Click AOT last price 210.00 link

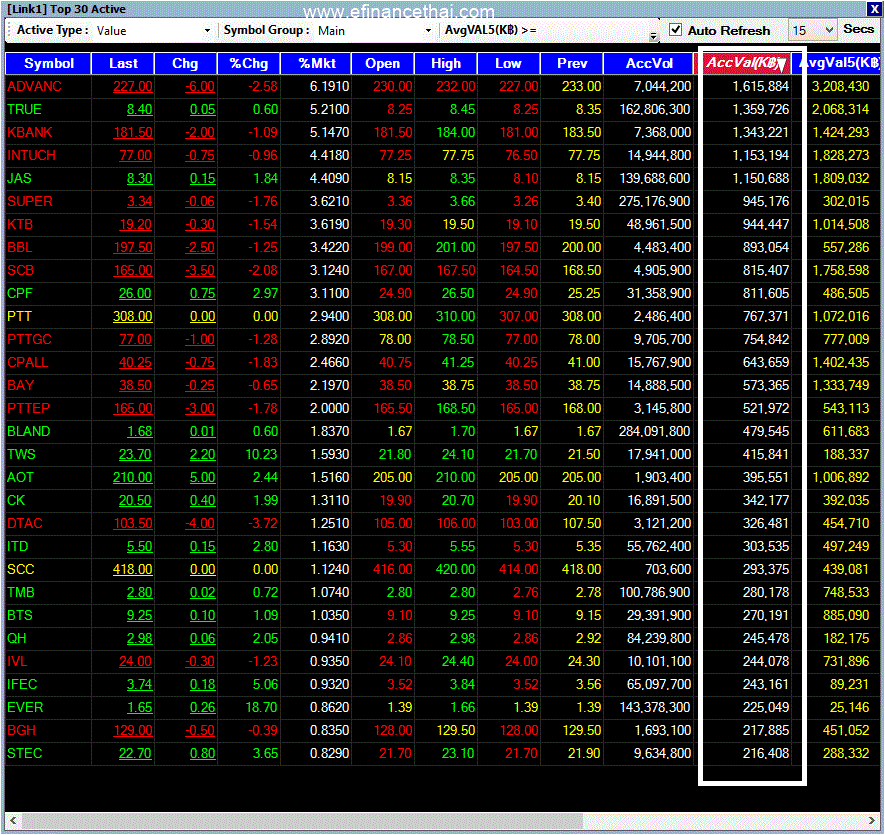tap(133, 478)
